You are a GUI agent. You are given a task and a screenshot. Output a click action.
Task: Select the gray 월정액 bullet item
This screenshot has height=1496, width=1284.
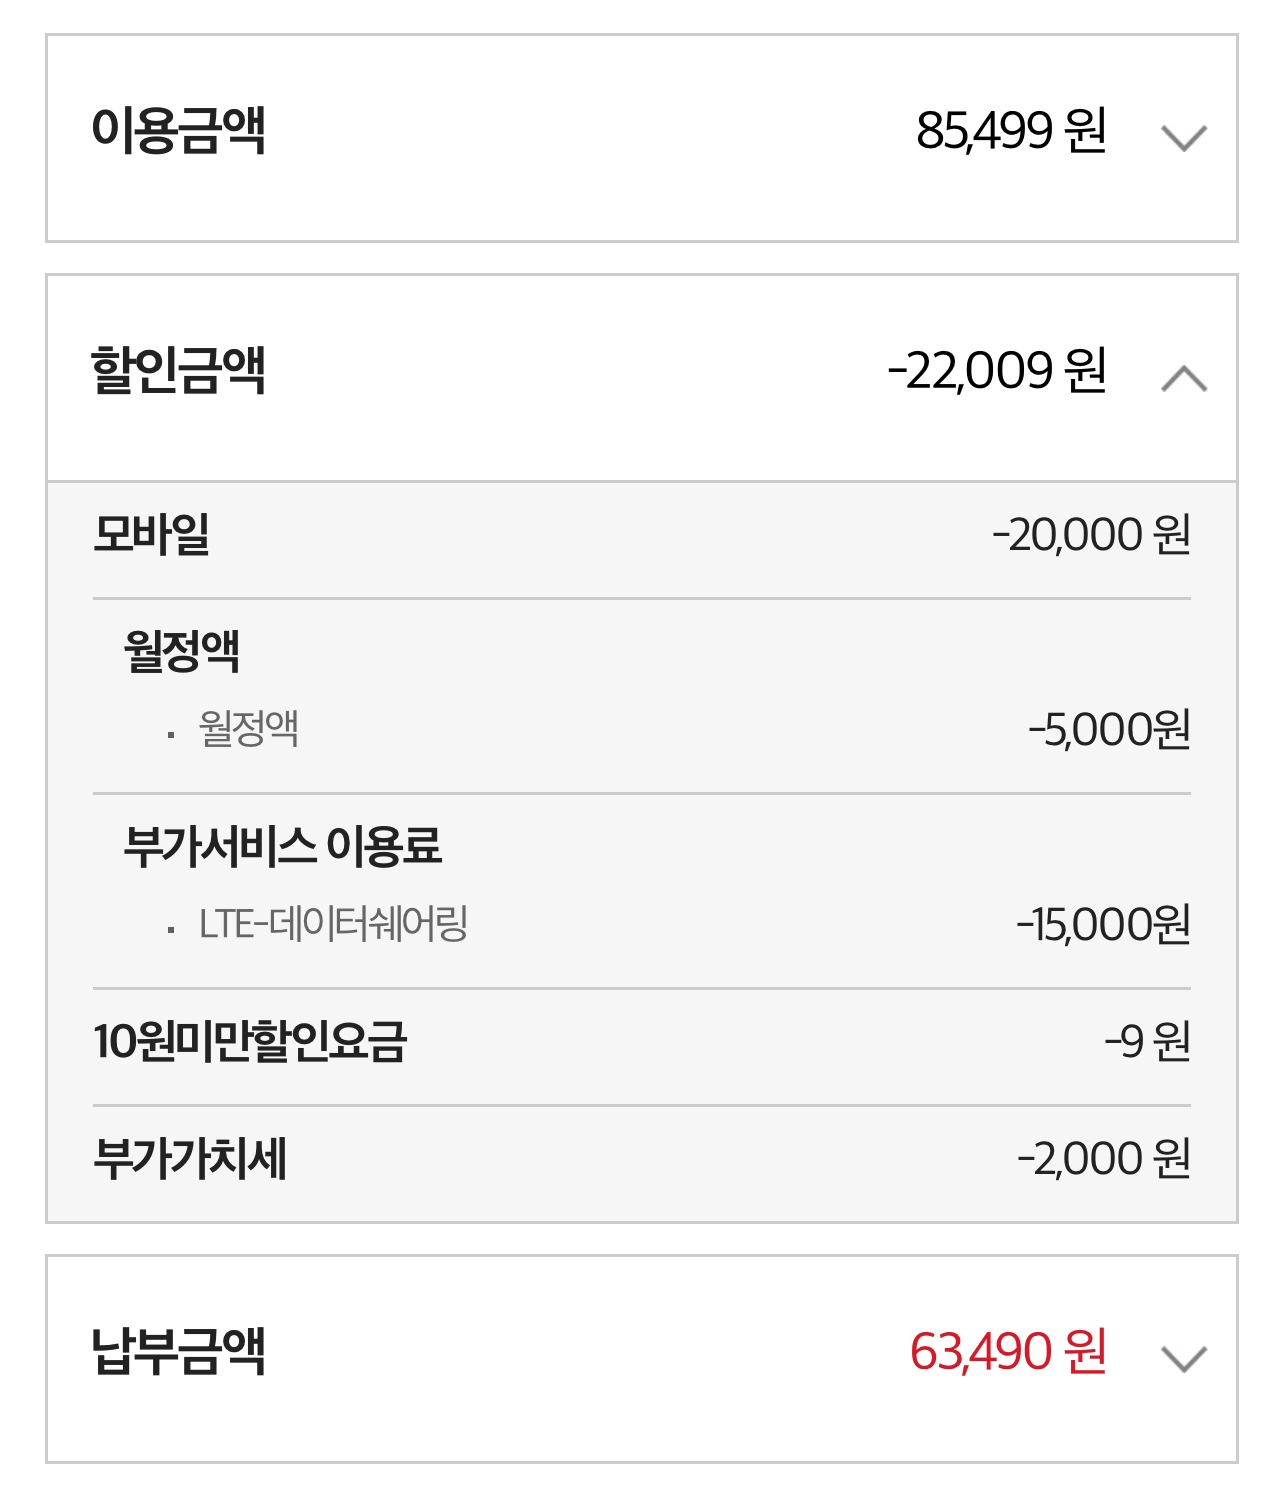(x=248, y=728)
